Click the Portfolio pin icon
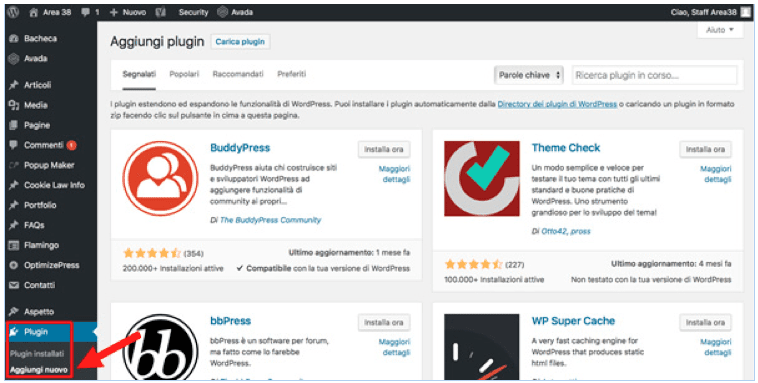The width and height of the screenshot is (758, 383). tap(14, 205)
